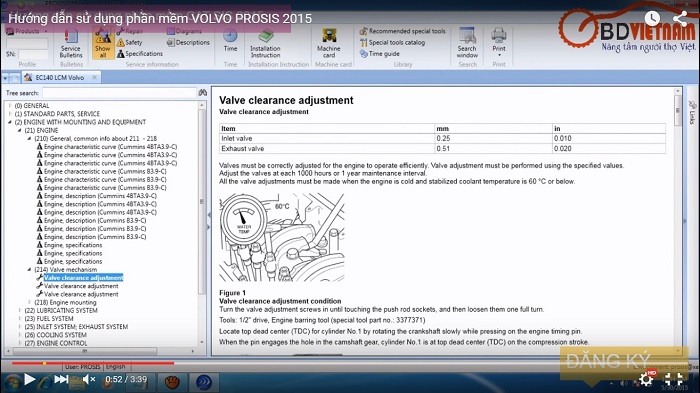700x393 pixels.
Task: Expand the (22) LUBRICATING SYSTEM node
Action: [x=20, y=310]
